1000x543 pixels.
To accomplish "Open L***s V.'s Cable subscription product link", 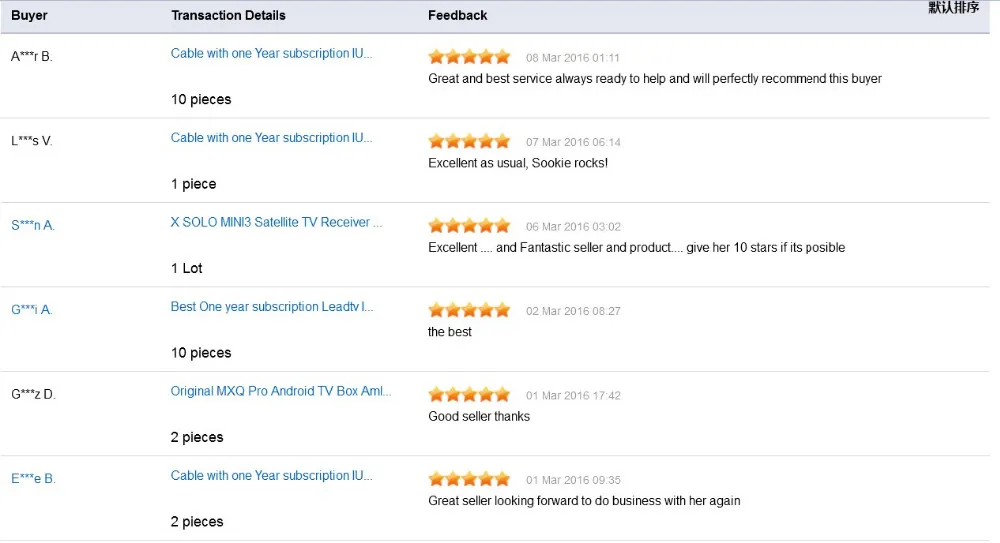I will coord(271,138).
